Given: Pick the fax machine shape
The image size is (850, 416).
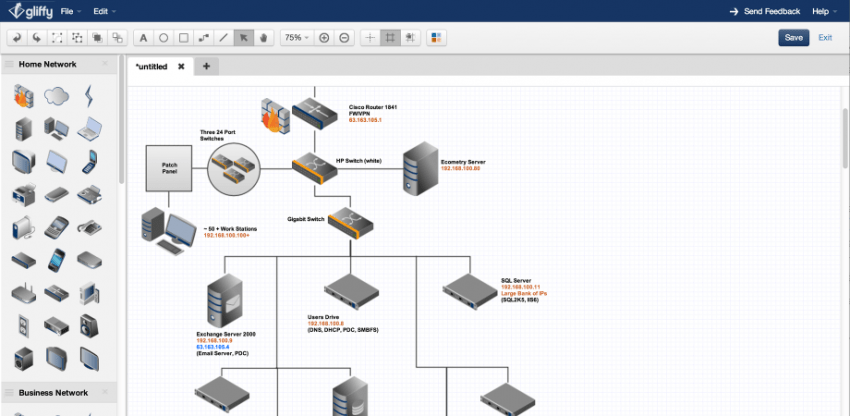Looking at the screenshot, I should click(x=89, y=194).
